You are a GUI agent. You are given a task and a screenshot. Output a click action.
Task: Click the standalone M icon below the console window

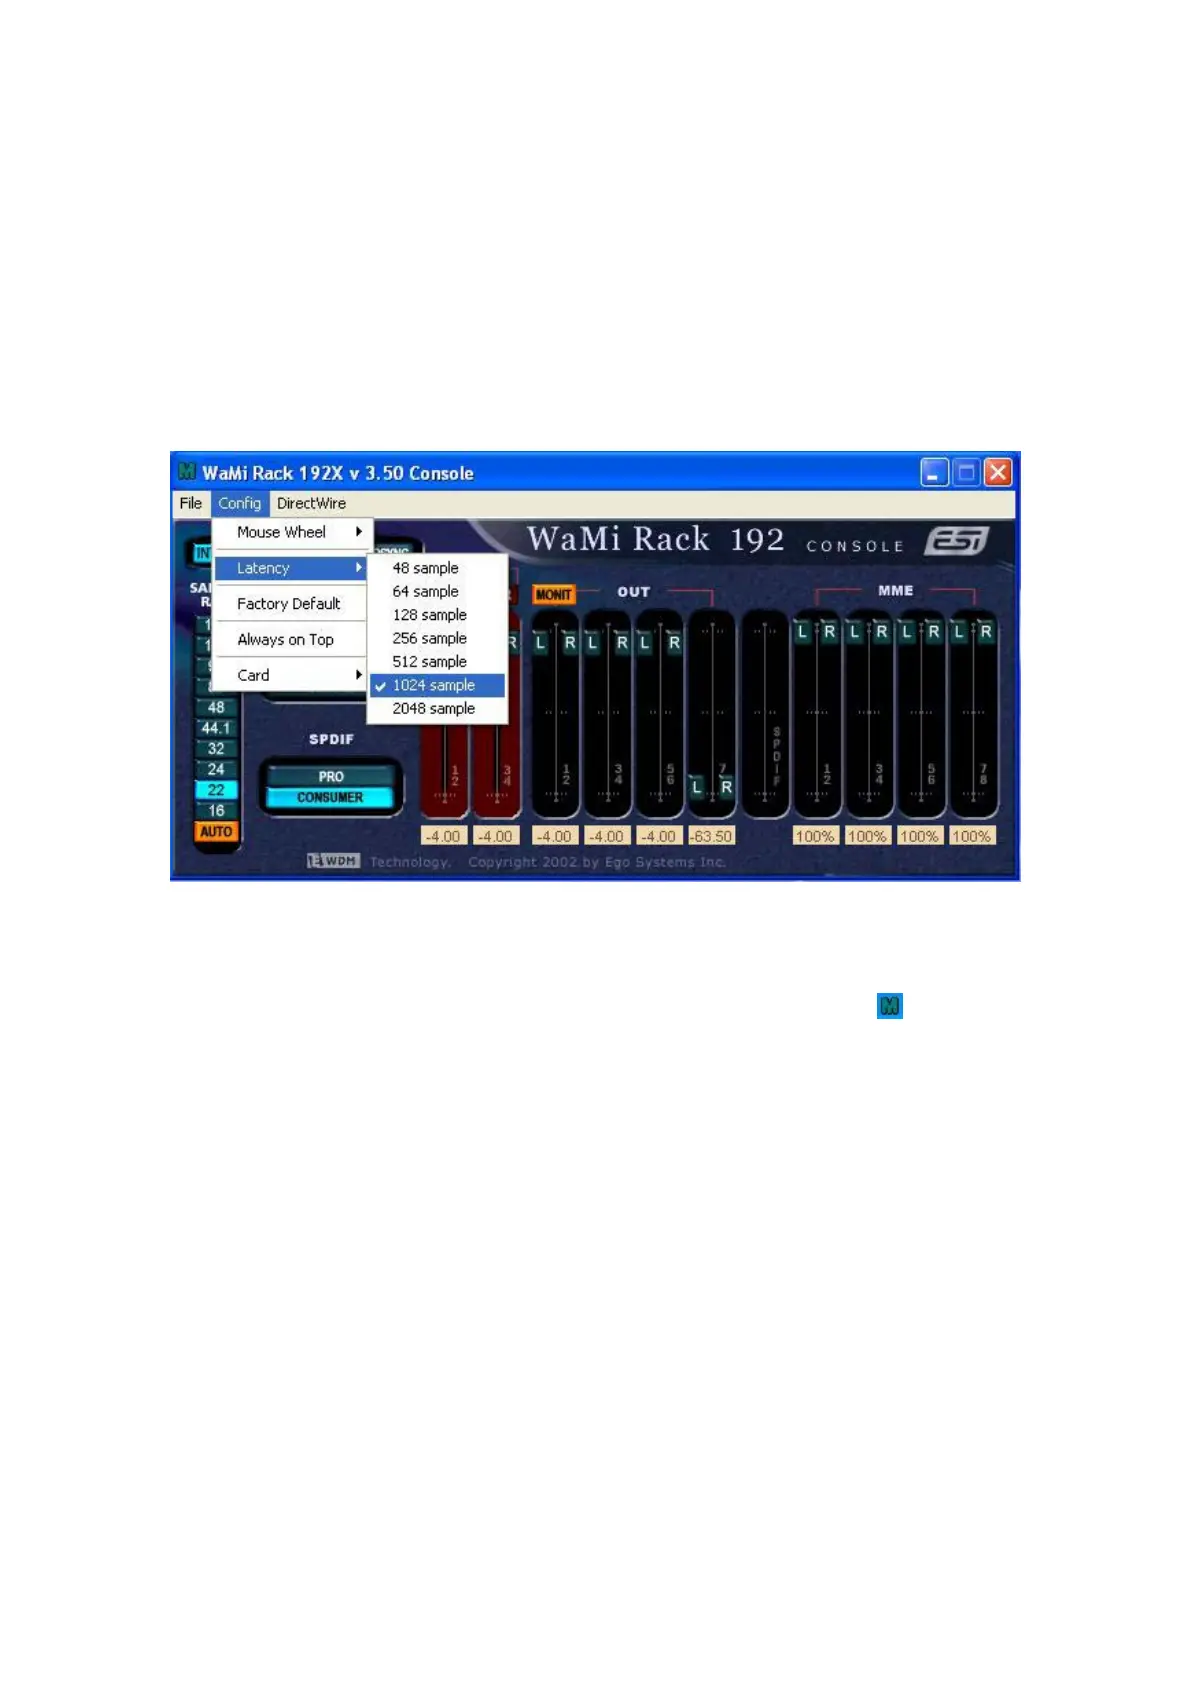[x=889, y=1006]
